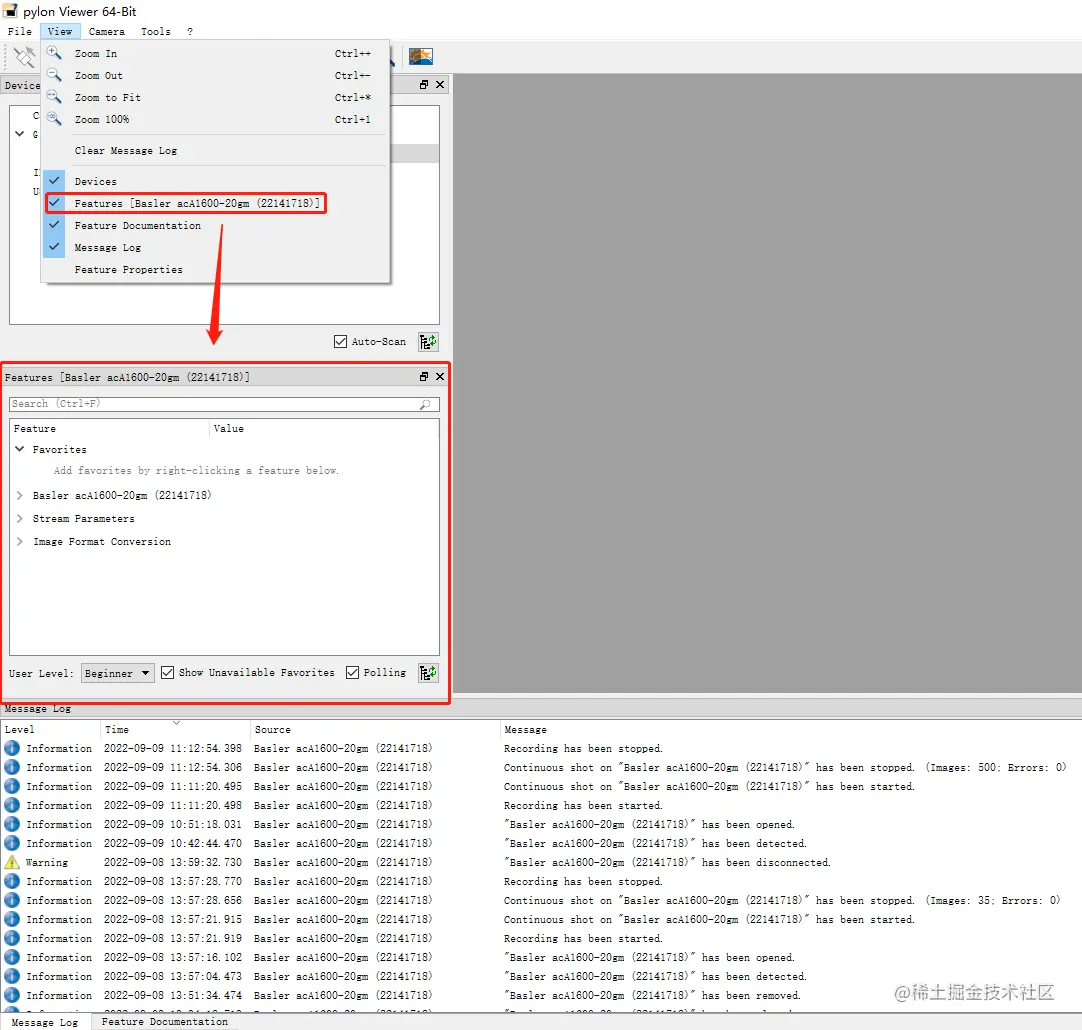The width and height of the screenshot is (1082, 1030).
Task: Click the Value column header
Action: (324, 428)
